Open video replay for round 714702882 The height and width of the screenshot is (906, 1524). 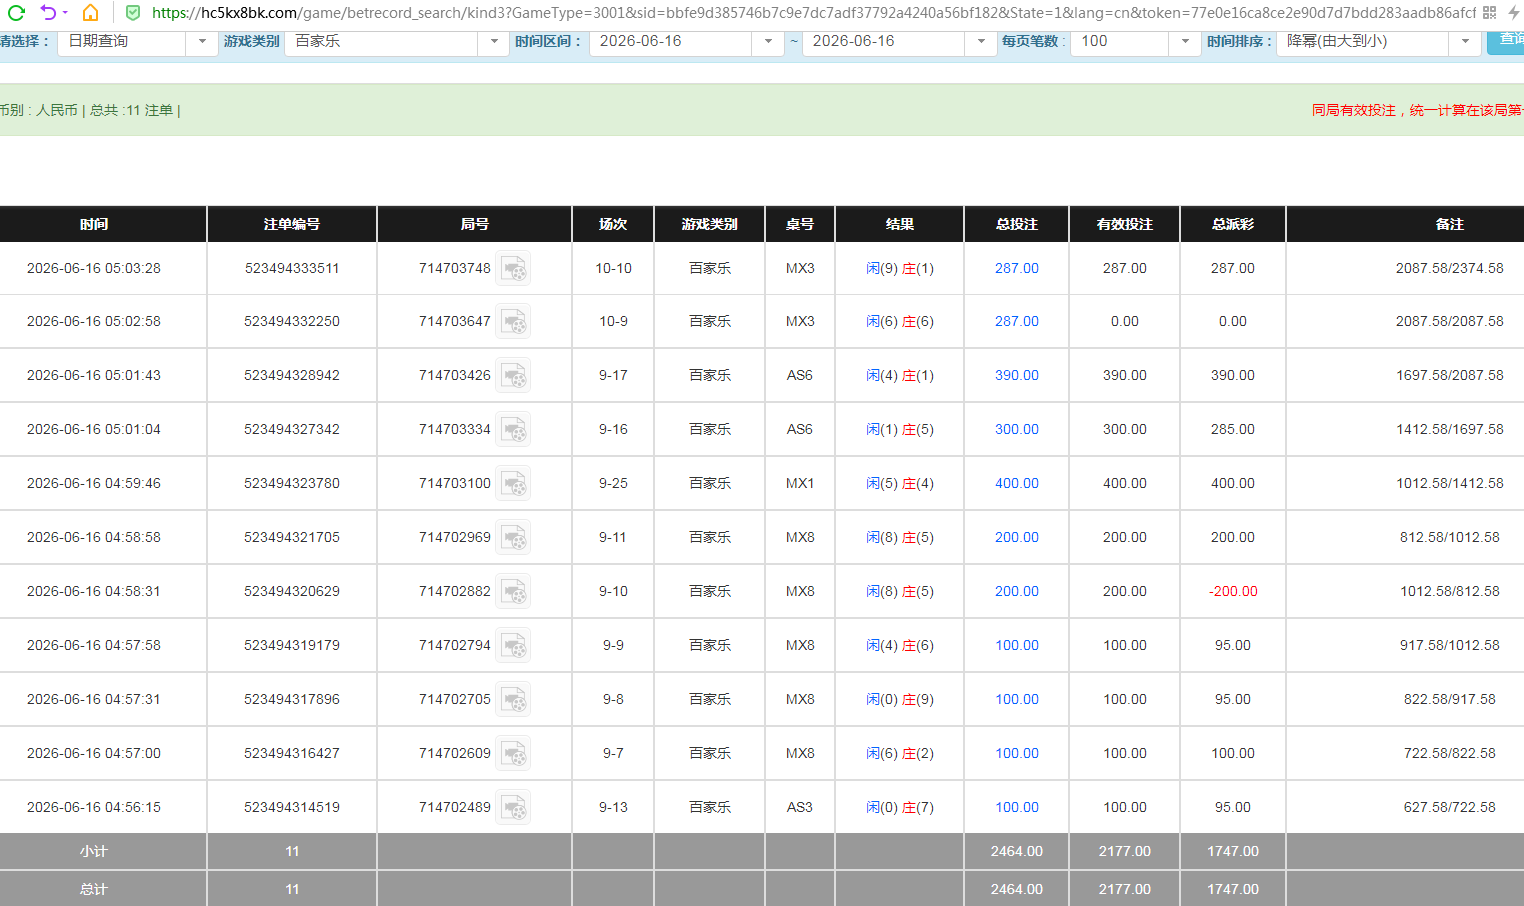coord(514,591)
